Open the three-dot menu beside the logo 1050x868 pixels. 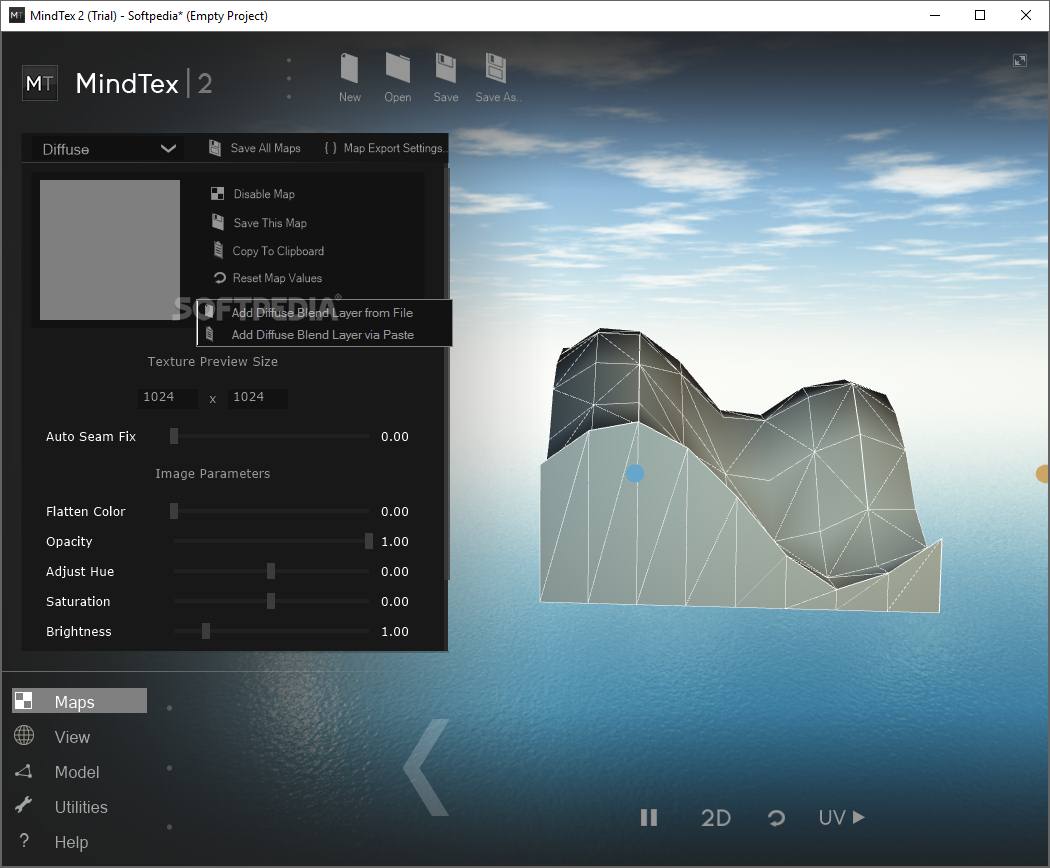click(x=289, y=78)
